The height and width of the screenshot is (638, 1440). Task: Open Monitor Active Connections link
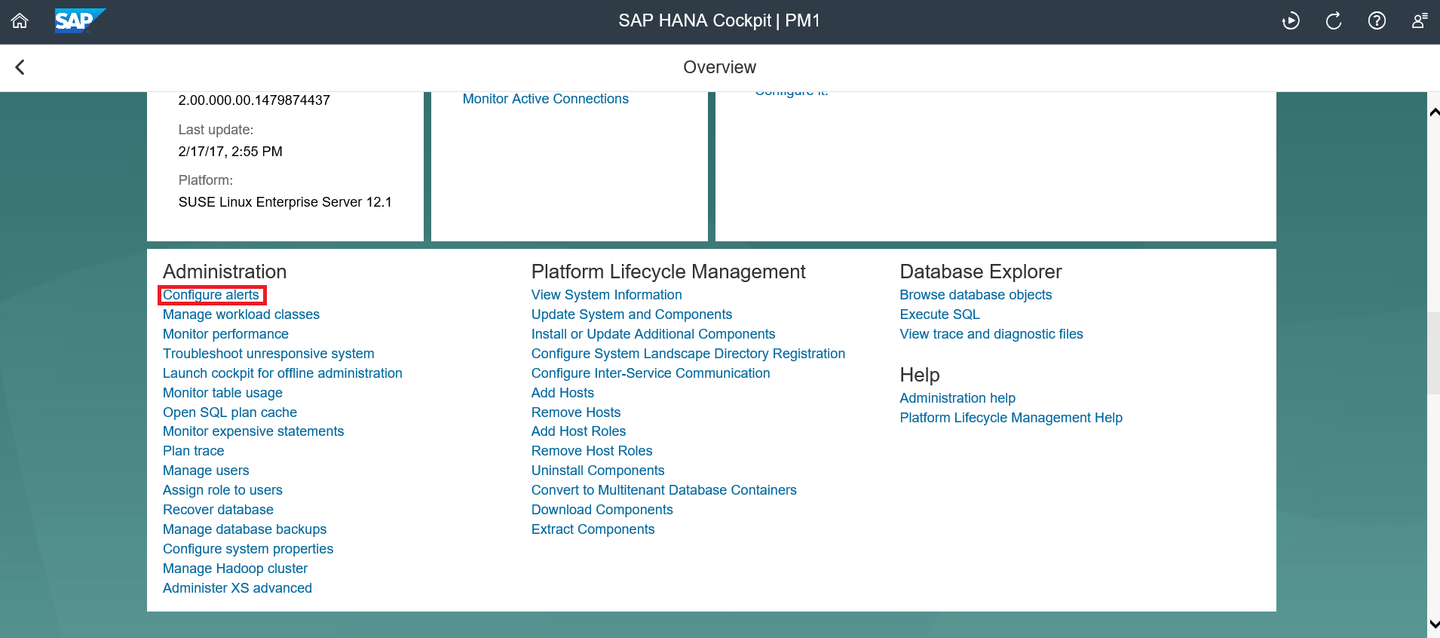pyautogui.click(x=546, y=99)
